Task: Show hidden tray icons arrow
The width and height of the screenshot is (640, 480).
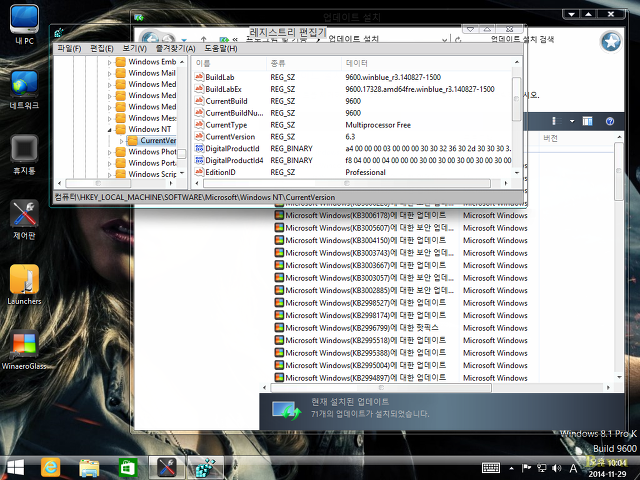Action: click(x=511, y=468)
